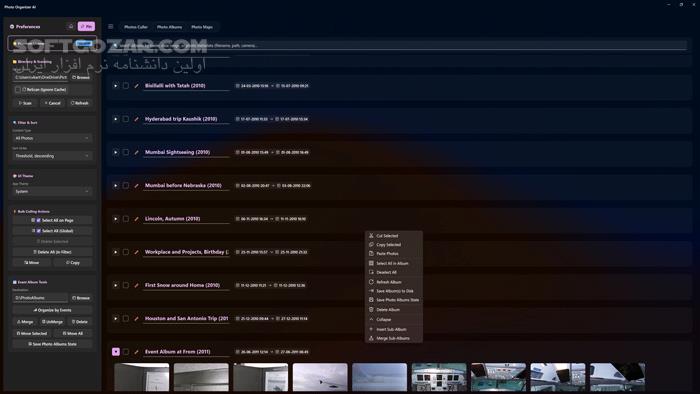
Task: Collapse the Event Album at From (2011)
Action: click(x=116, y=352)
